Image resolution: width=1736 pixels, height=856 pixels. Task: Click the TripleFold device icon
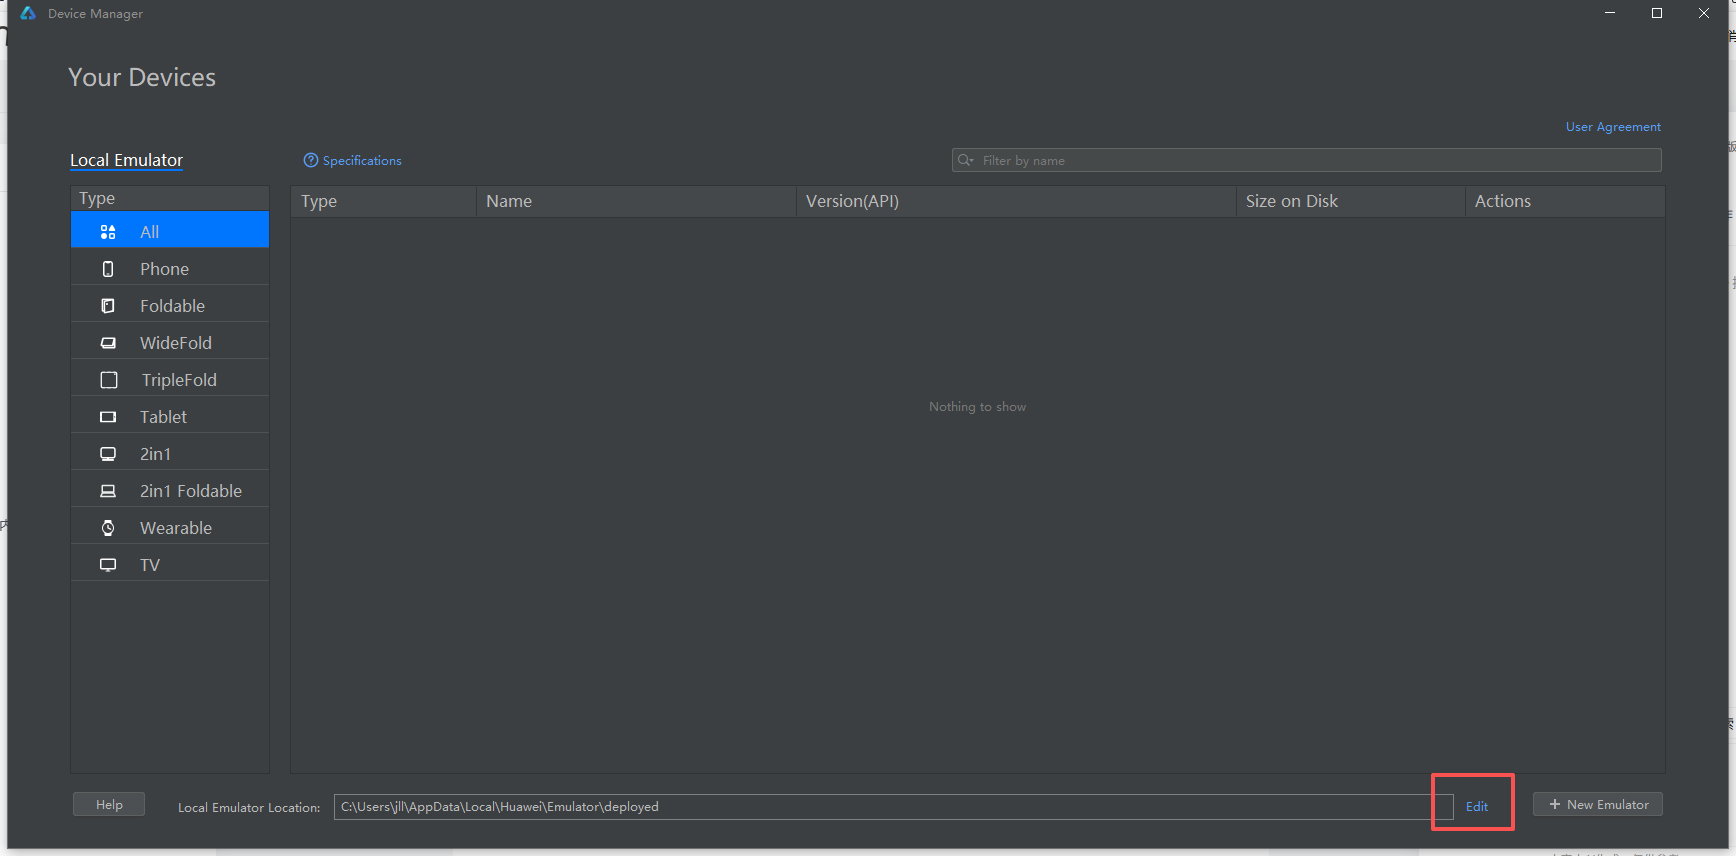click(x=109, y=380)
